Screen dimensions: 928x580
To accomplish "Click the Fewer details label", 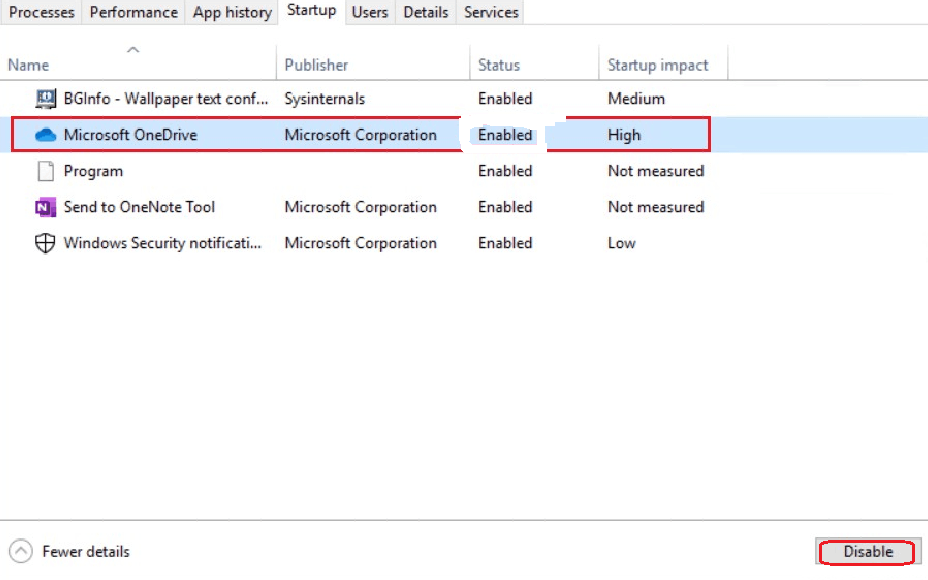I will click(x=86, y=552).
